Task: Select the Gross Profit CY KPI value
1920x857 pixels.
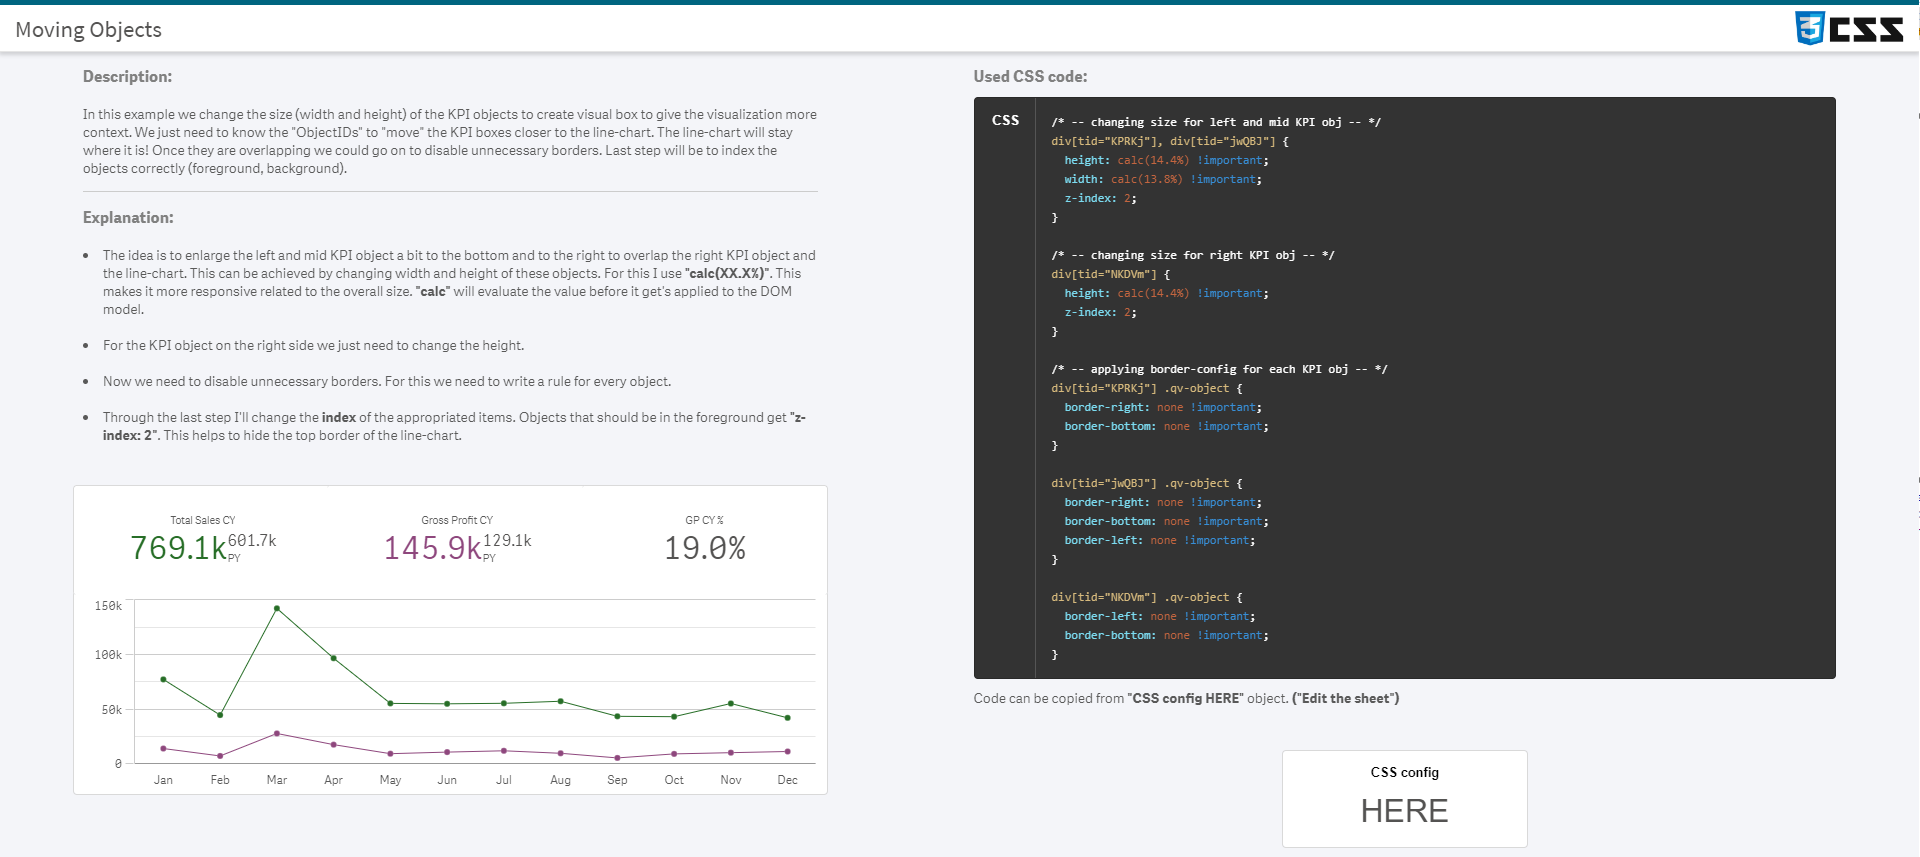Action: [432, 548]
